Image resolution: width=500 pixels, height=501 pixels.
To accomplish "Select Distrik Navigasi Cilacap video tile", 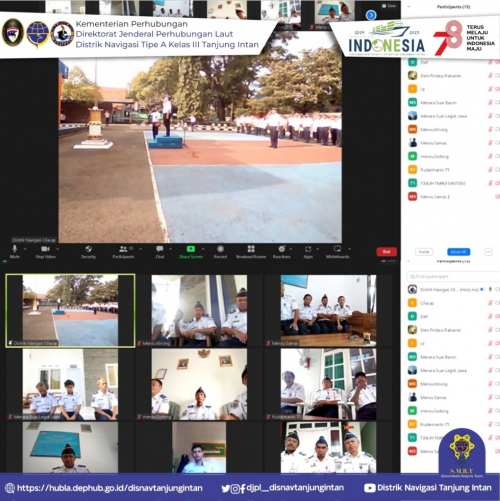I will (70, 311).
